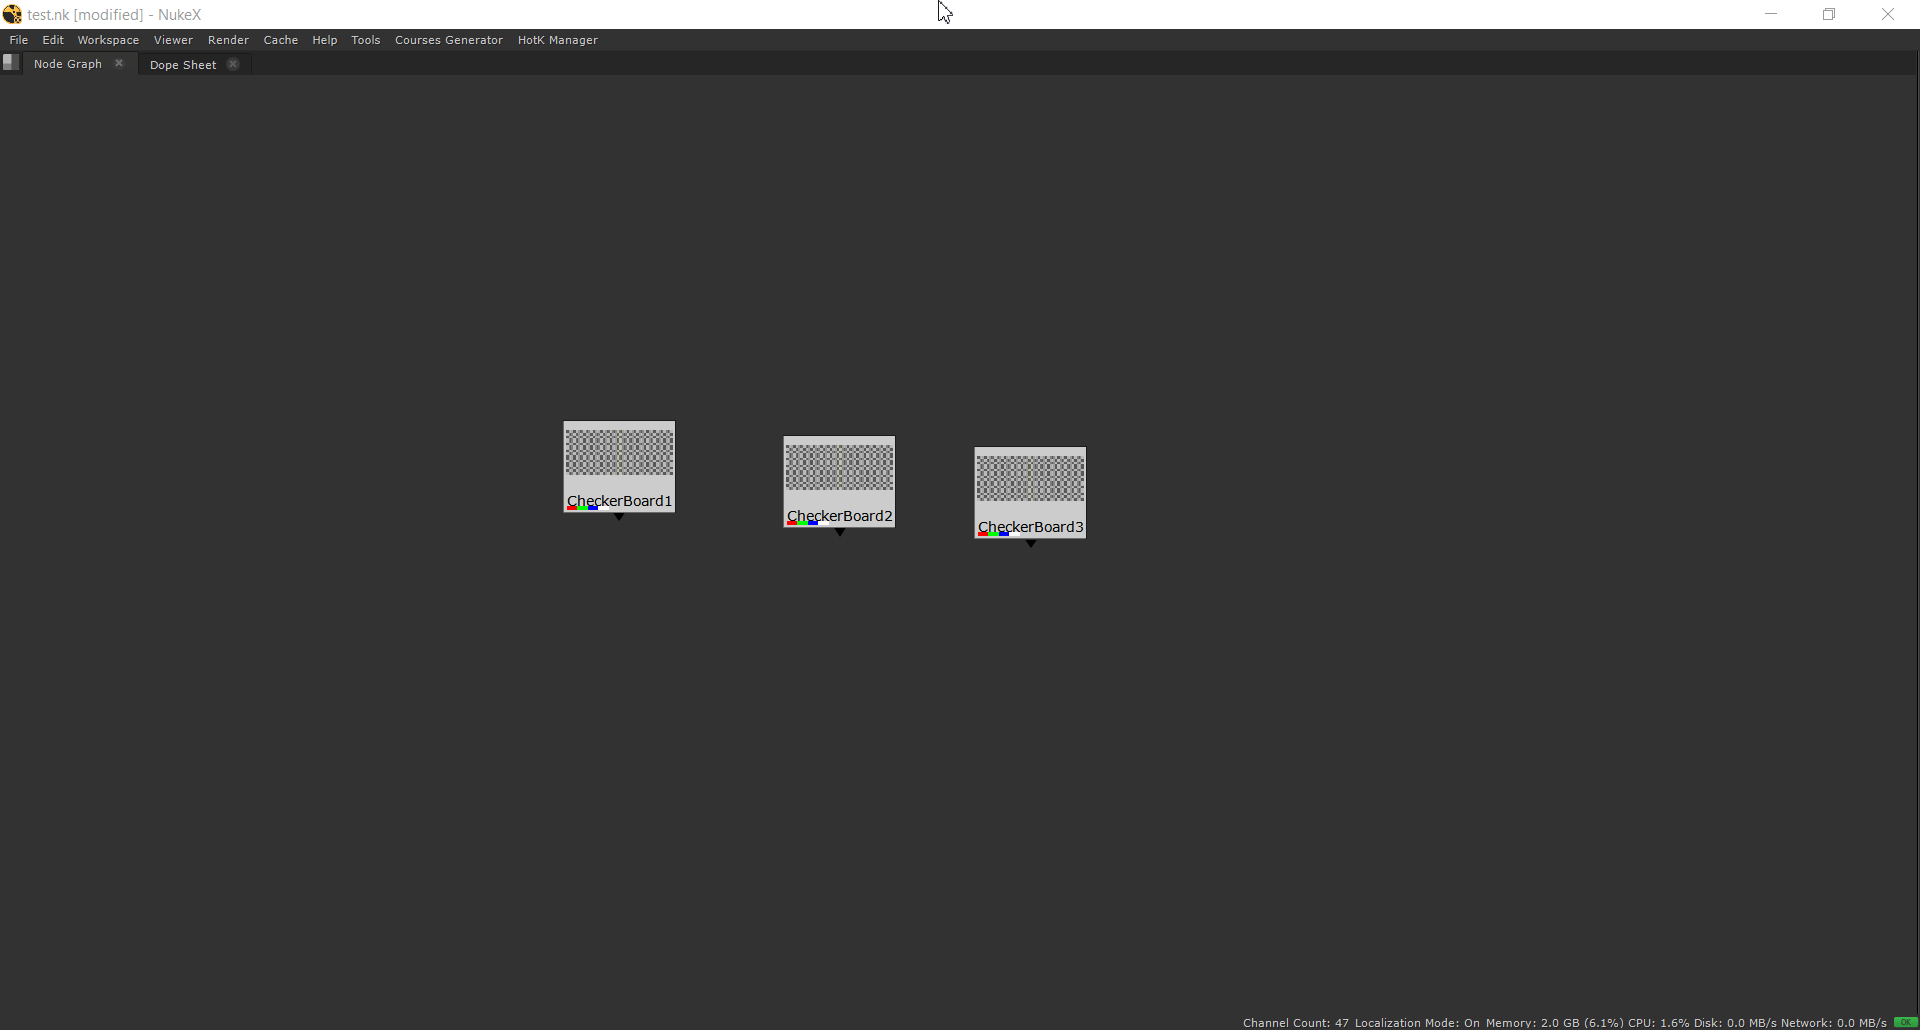Click the output connector arrow below CheckerBoard3
Viewport: 1920px width, 1030px height.
(x=1031, y=544)
